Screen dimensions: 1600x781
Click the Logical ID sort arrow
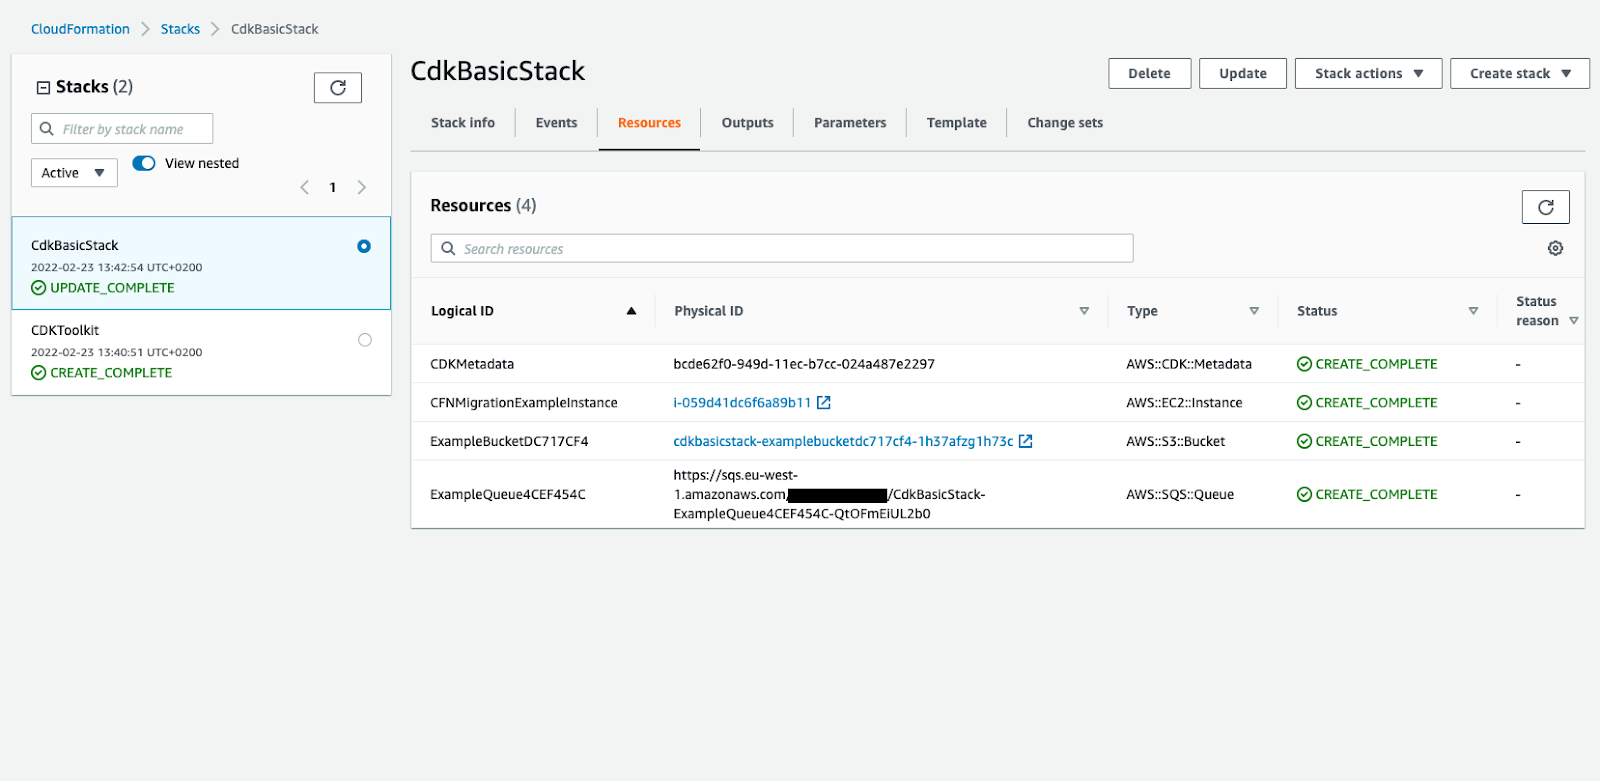point(631,311)
